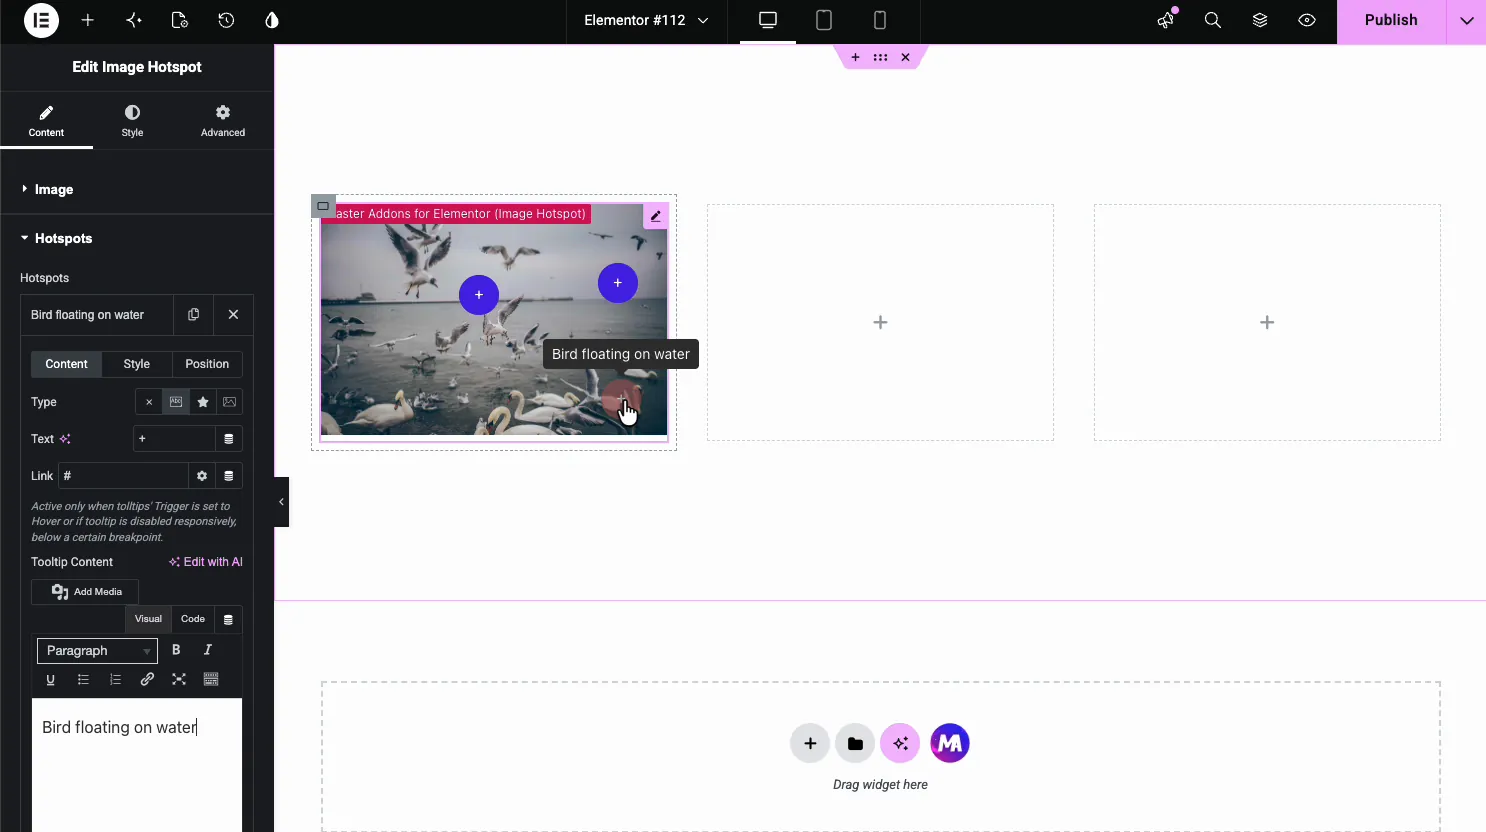Toggle underline formatting in the editor
The height and width of the screenshot is (832, 1486).
(51, 680)
